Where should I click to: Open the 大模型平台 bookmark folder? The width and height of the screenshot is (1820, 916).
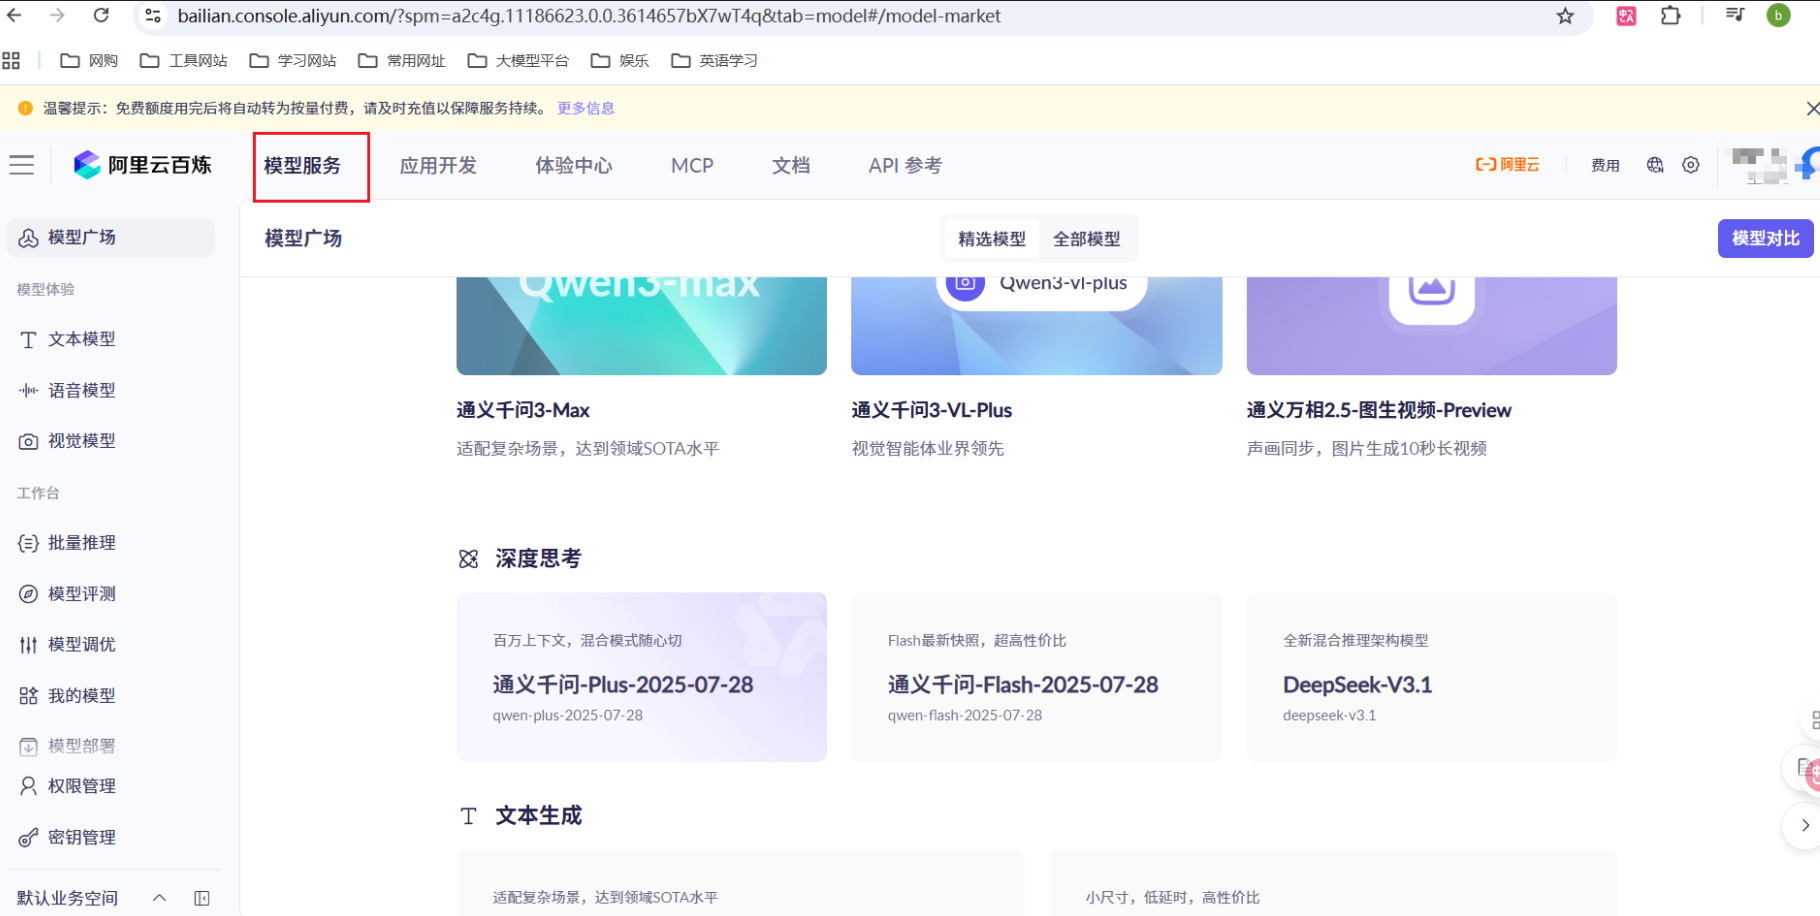[x=518, y=61]
